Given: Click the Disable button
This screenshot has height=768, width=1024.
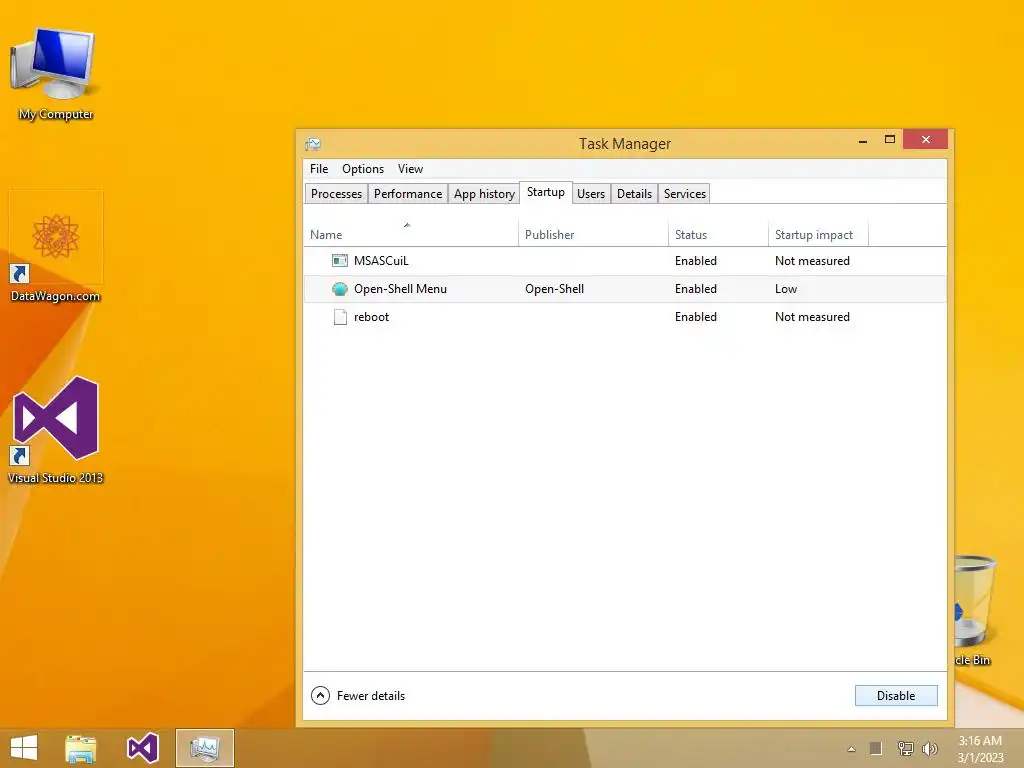Looking at the screenshot, I should [x=896, y=696].
